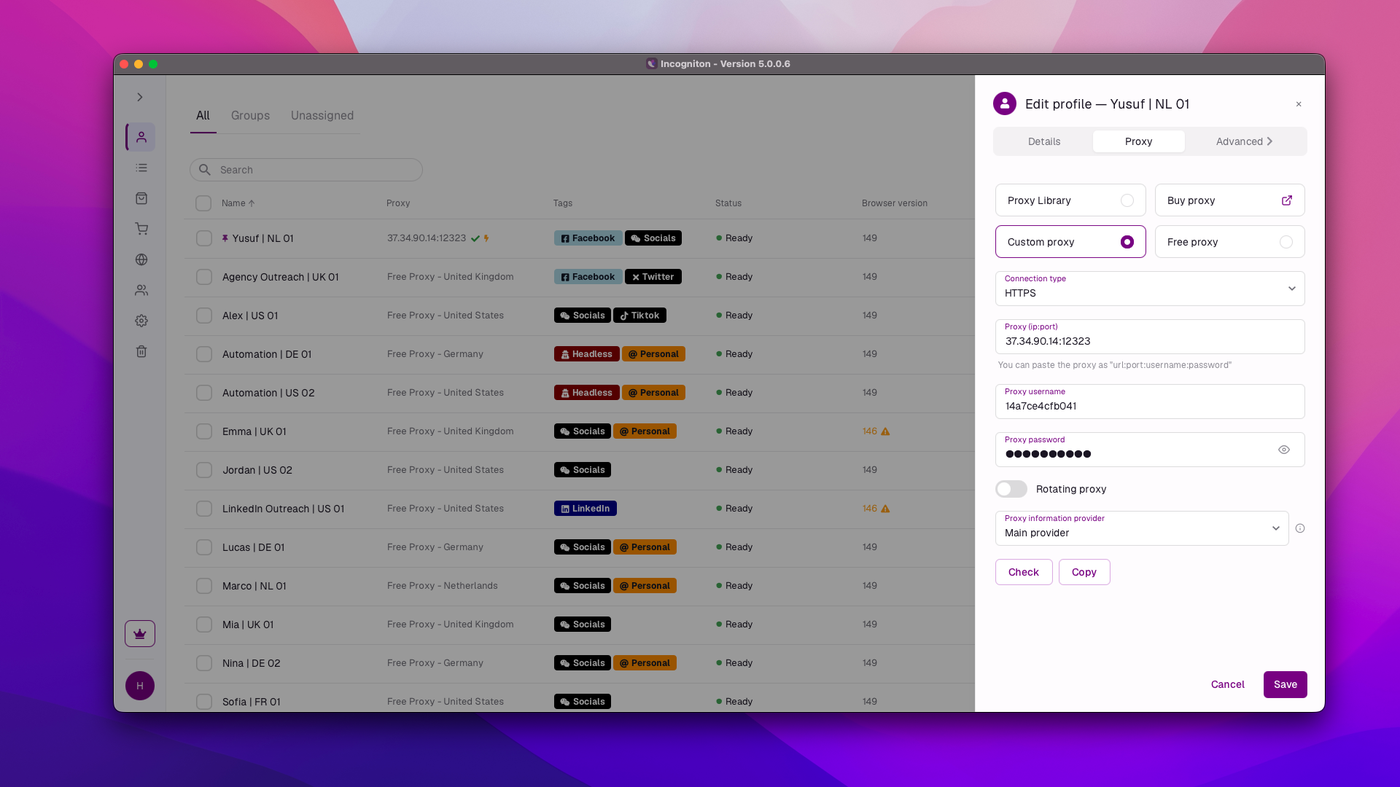
Task: Open the Unassigned tab
Action: pos(322,115)
